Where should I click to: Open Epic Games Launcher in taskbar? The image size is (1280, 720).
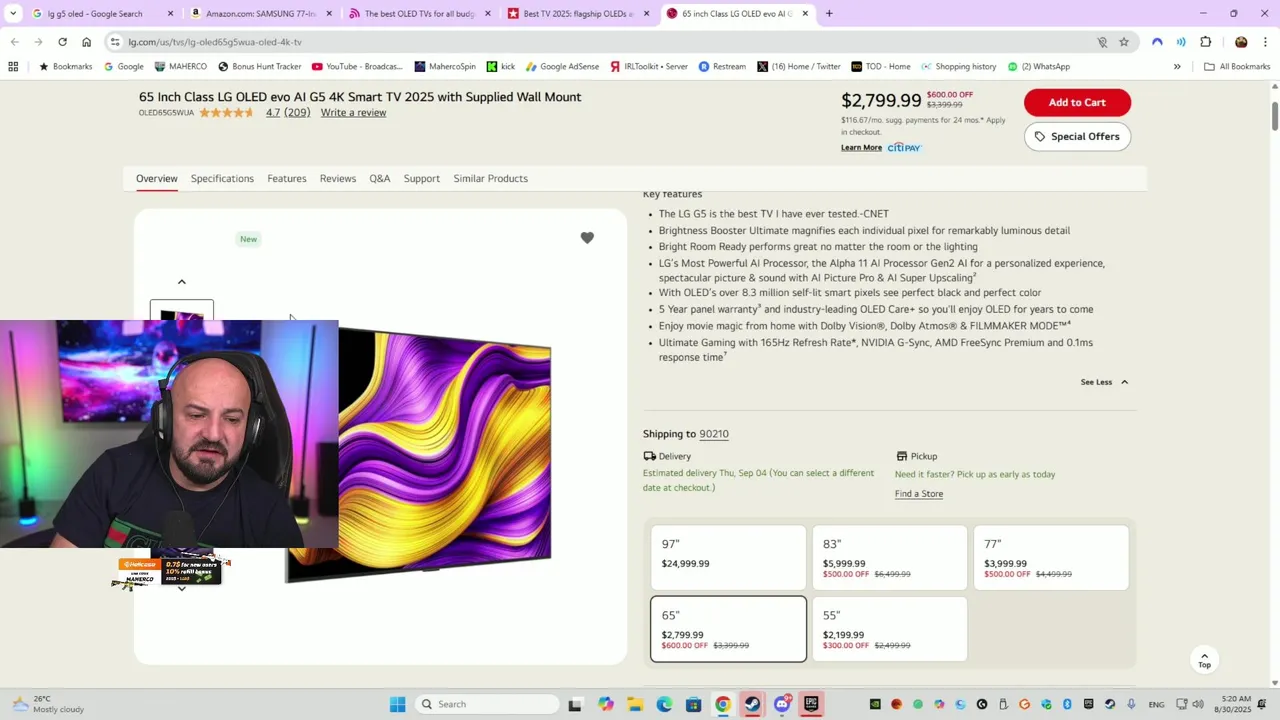(x=811, y=704)
